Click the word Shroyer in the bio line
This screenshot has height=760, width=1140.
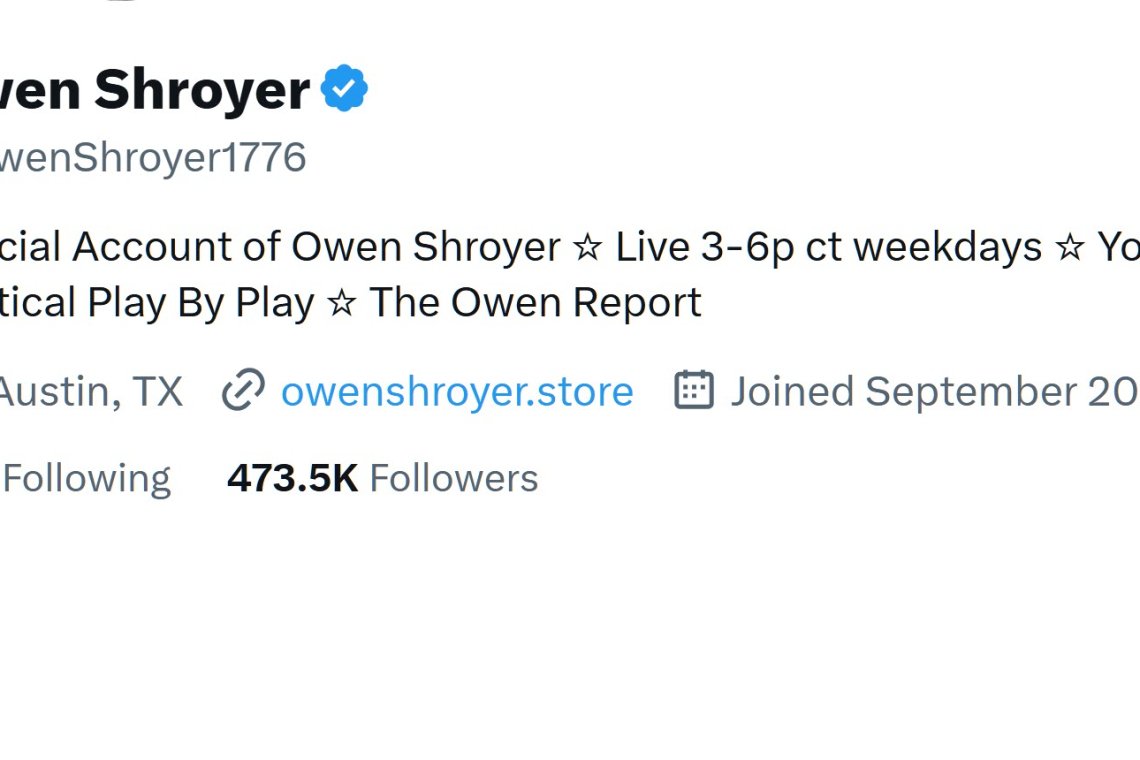(x=486, y=247)
